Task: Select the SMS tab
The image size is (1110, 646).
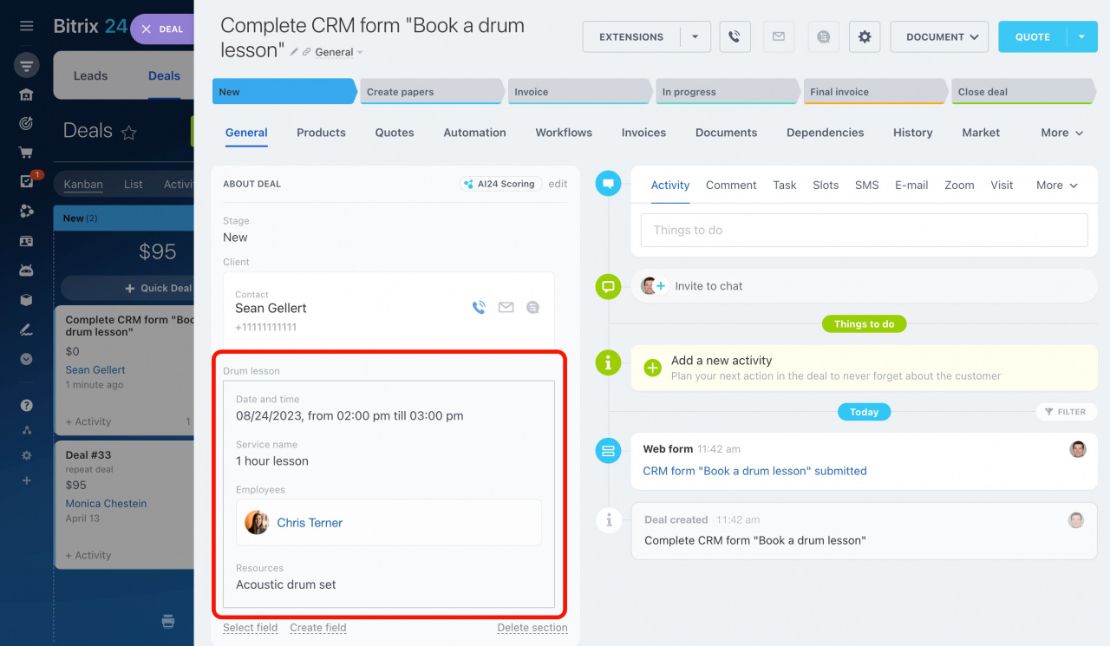Action: [x=866, y=185]
